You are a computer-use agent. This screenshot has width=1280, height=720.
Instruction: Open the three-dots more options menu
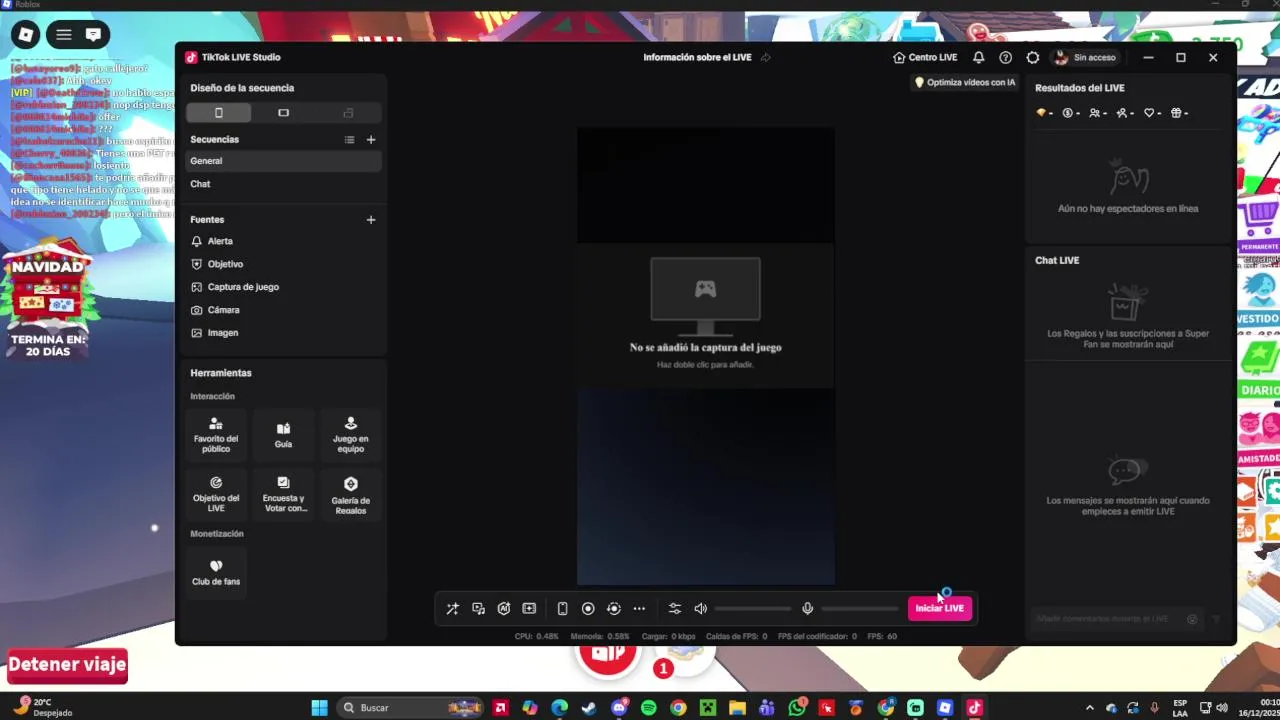pos(639,609)
